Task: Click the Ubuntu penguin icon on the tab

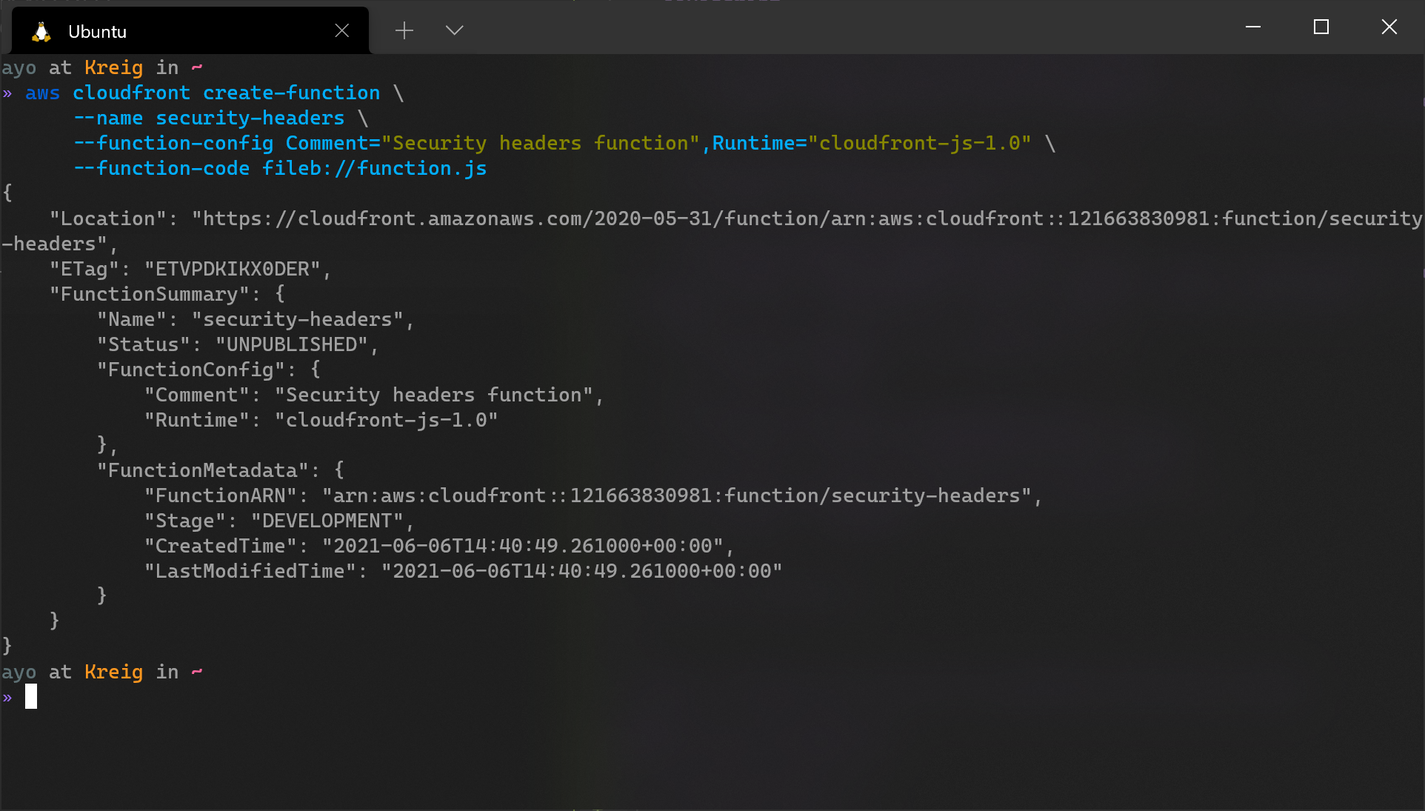Action: point(40,30)
